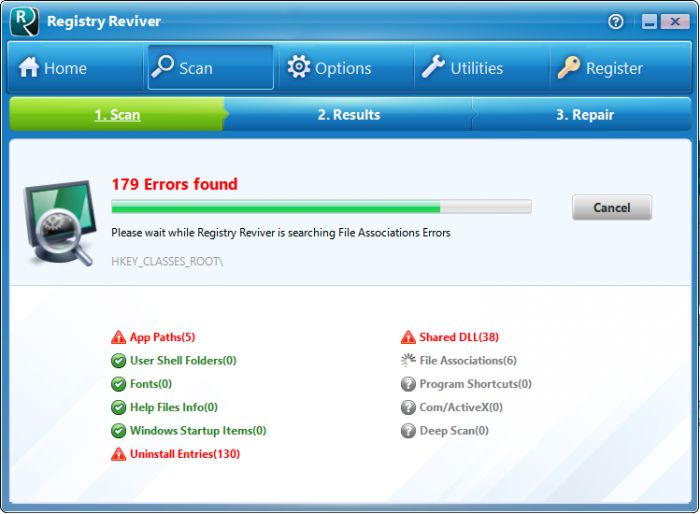Click the 'Program Shortcuts(0)' label

pyautogui.click(x=475, y=384)
